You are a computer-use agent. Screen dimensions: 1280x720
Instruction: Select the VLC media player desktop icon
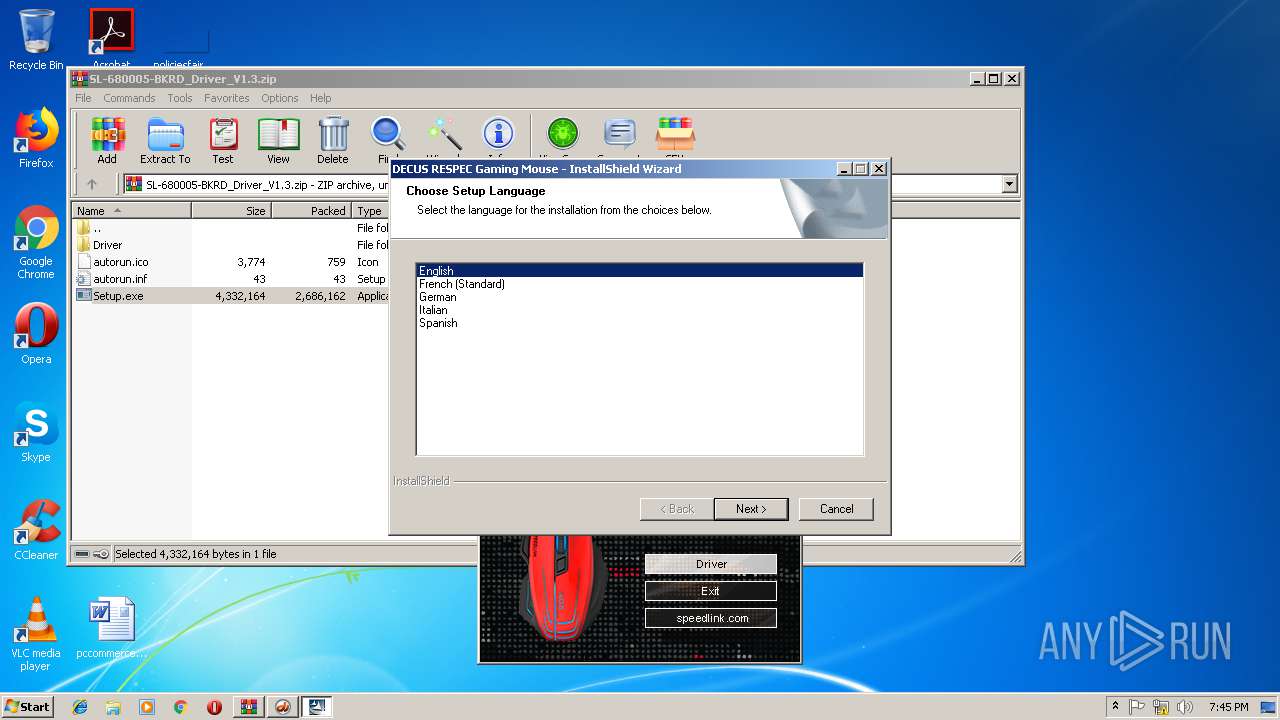[x=36, y=634]
